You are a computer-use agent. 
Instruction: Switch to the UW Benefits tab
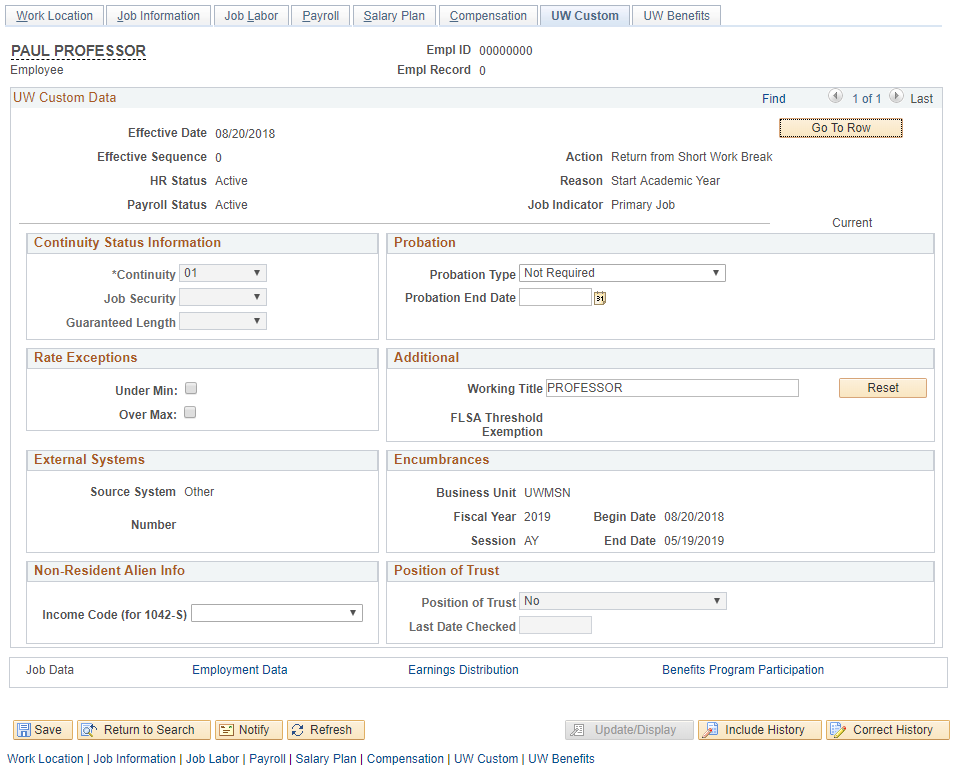click(677, 15)
